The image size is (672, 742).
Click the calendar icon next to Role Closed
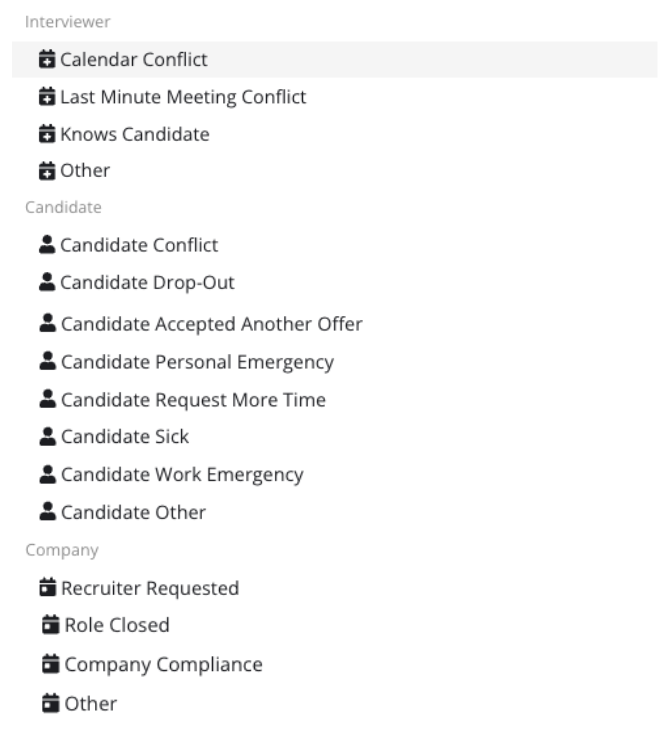pyautogui.click(x=51, y=625)
